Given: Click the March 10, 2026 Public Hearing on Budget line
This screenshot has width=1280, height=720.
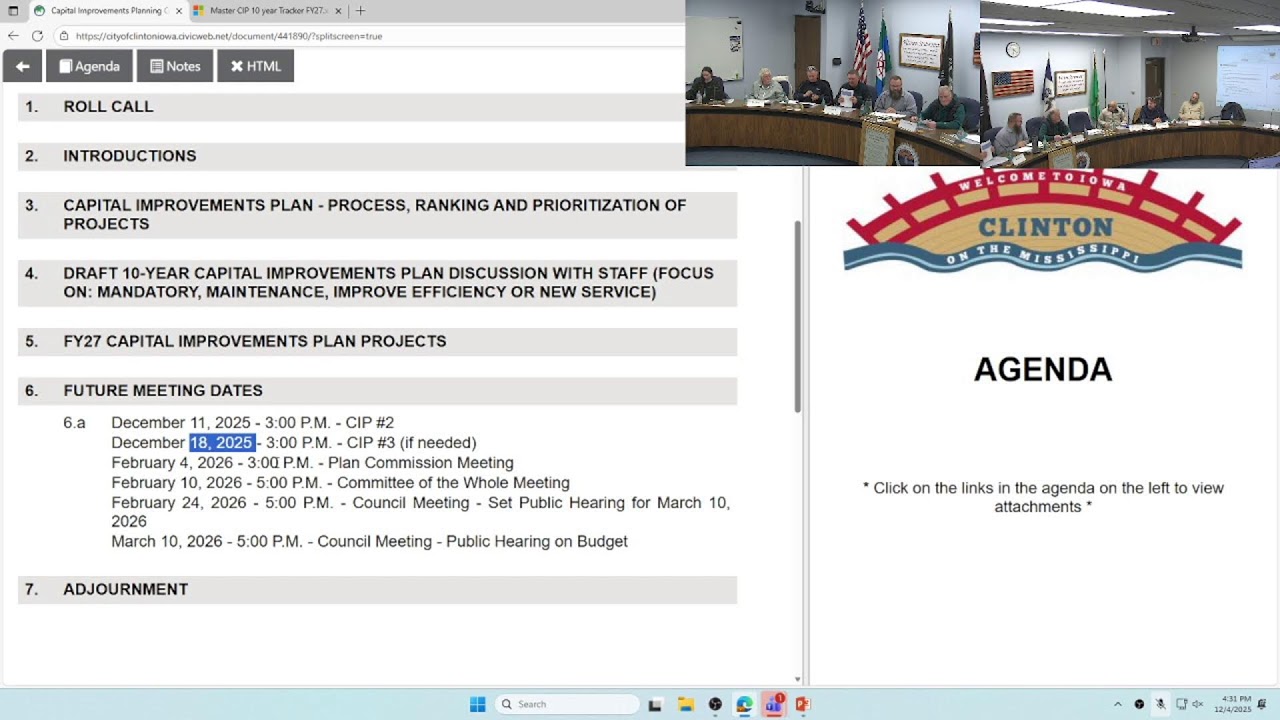Looking at the screenshot, I should pyautogui.click(x=369, y=542).
